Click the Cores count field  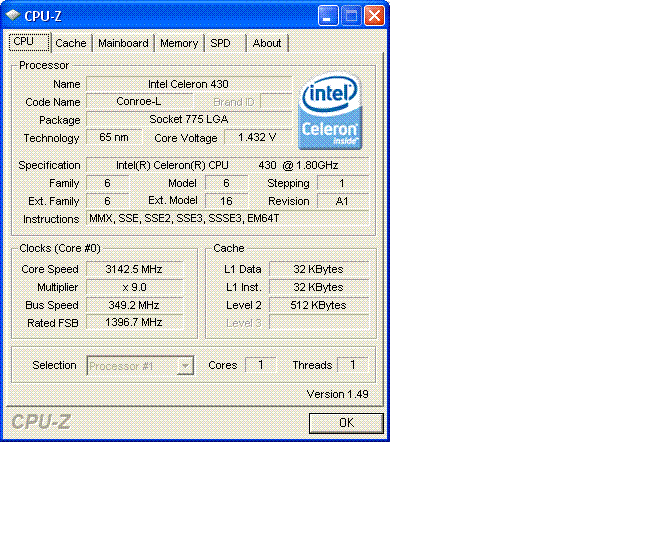(x=261, y=365)
